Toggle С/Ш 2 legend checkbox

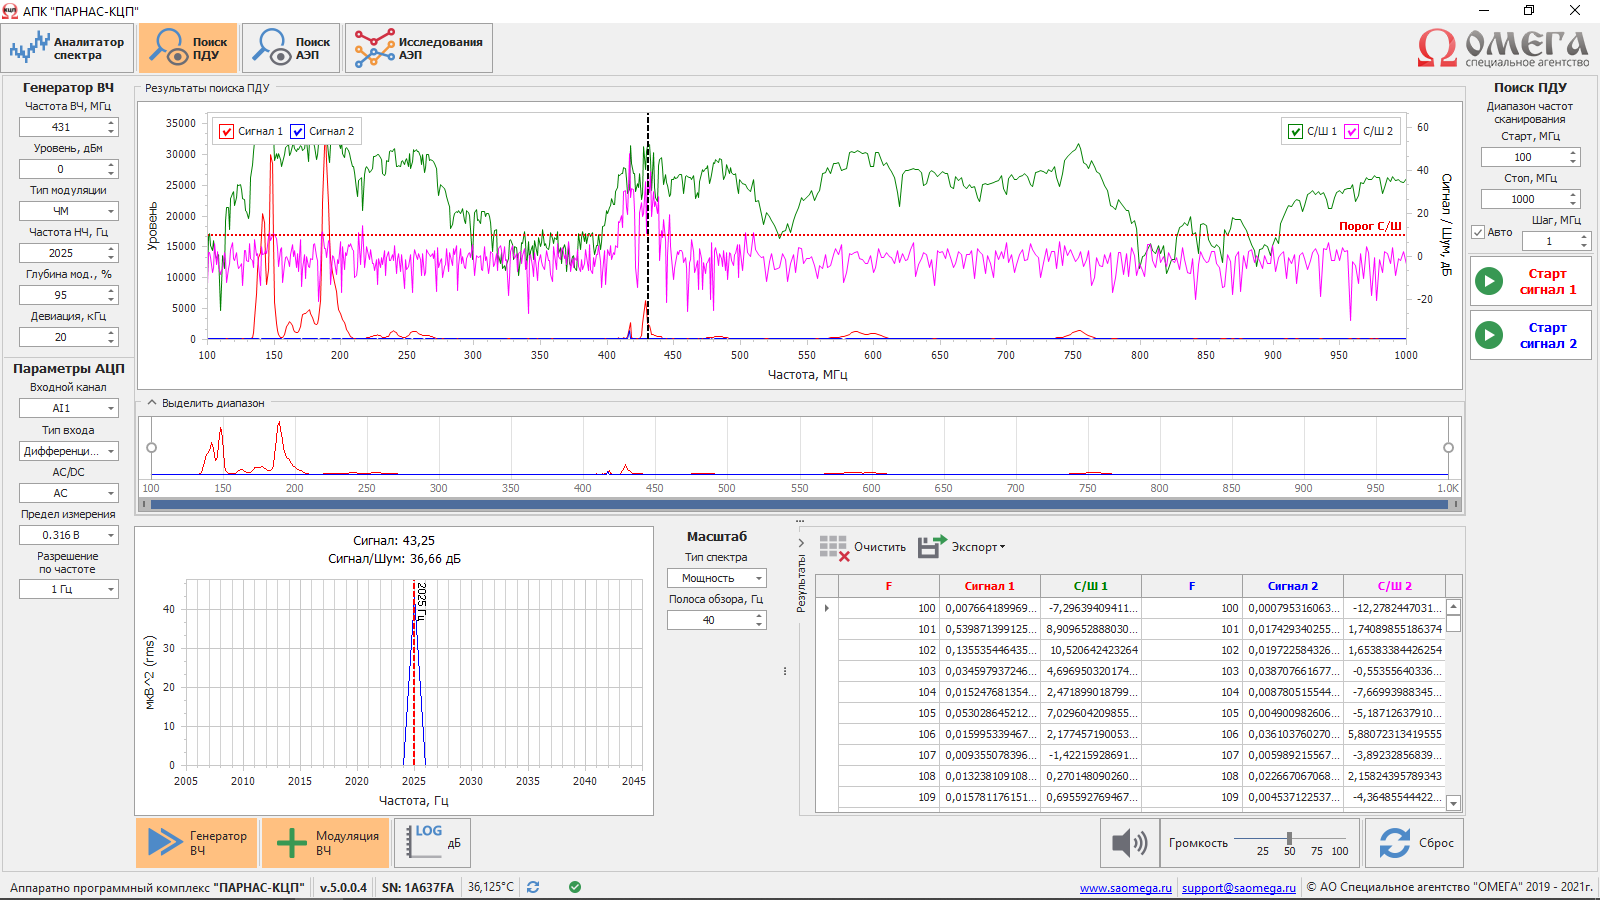[1352, 131]
